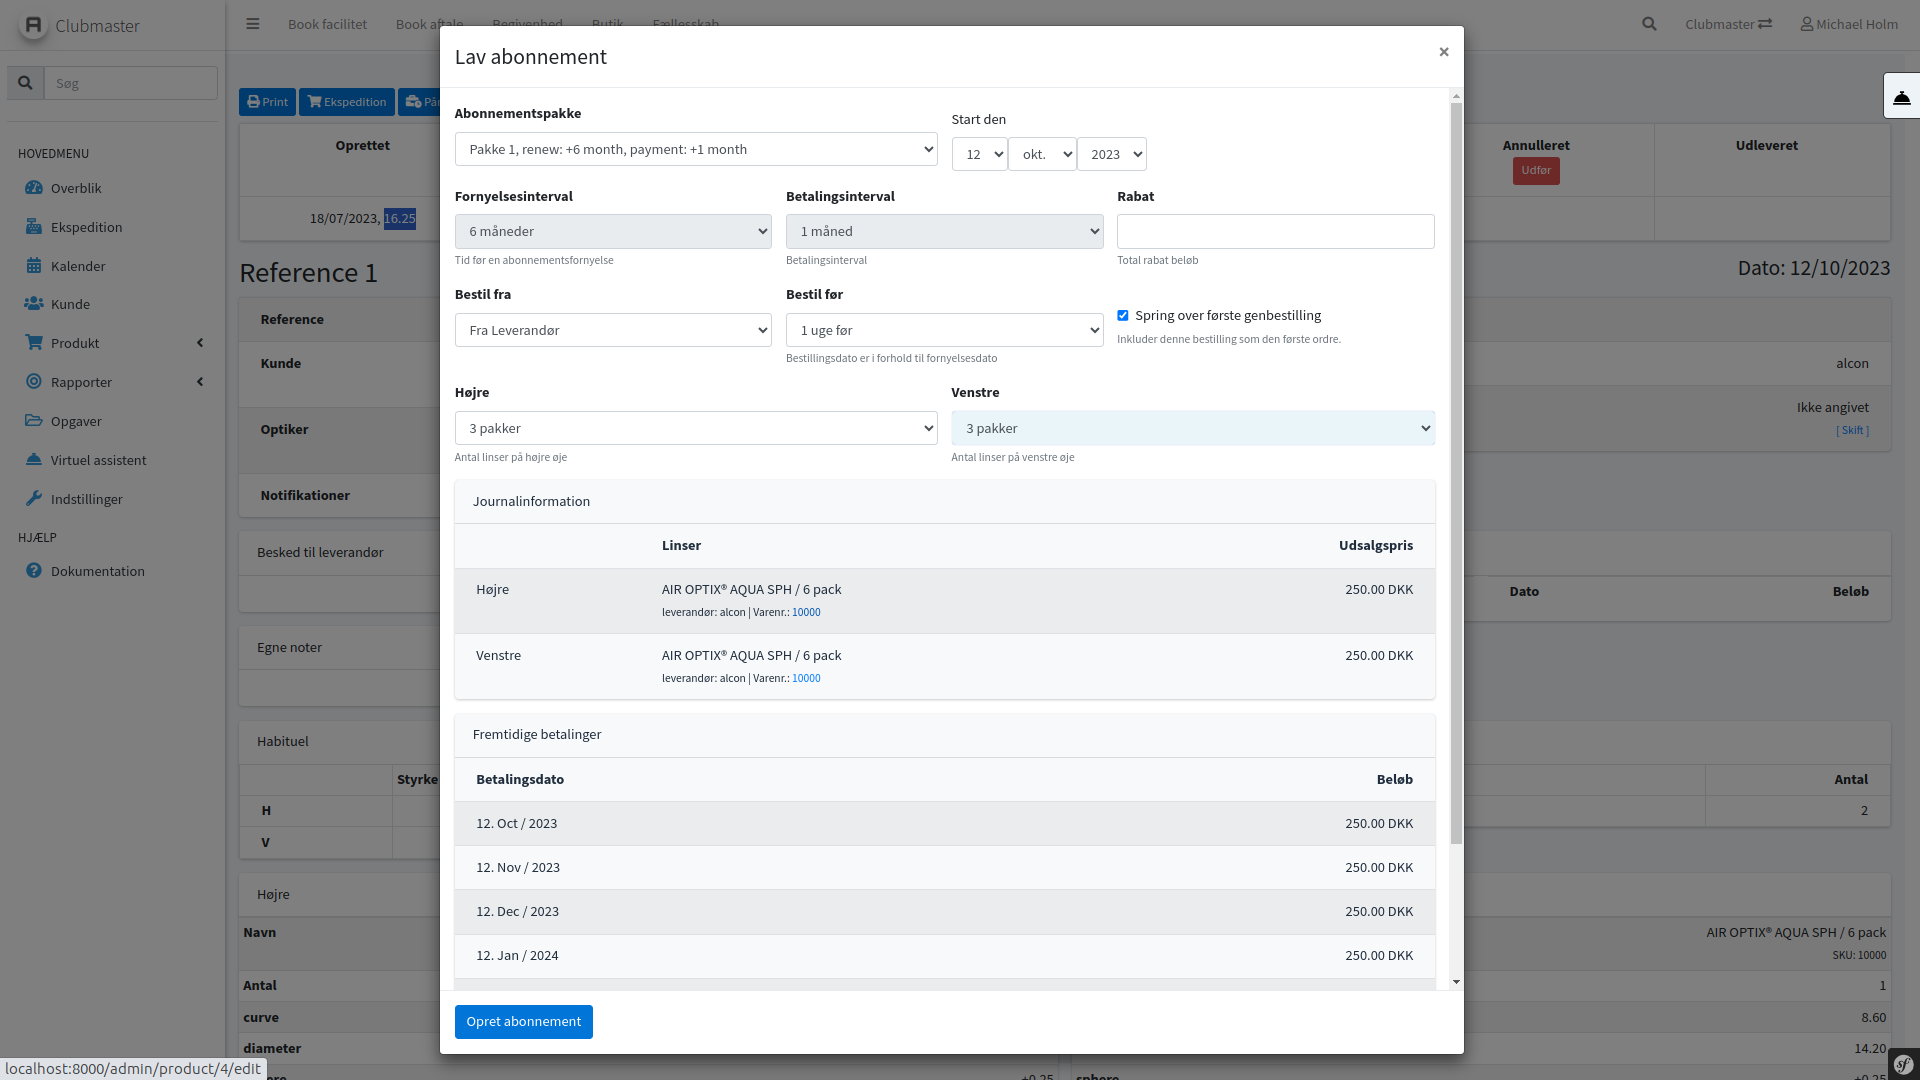Open the Abonnementspakke dropdown
Image resolution: width=1920 pixels, height=1080 pixels.
coord(695,149)
